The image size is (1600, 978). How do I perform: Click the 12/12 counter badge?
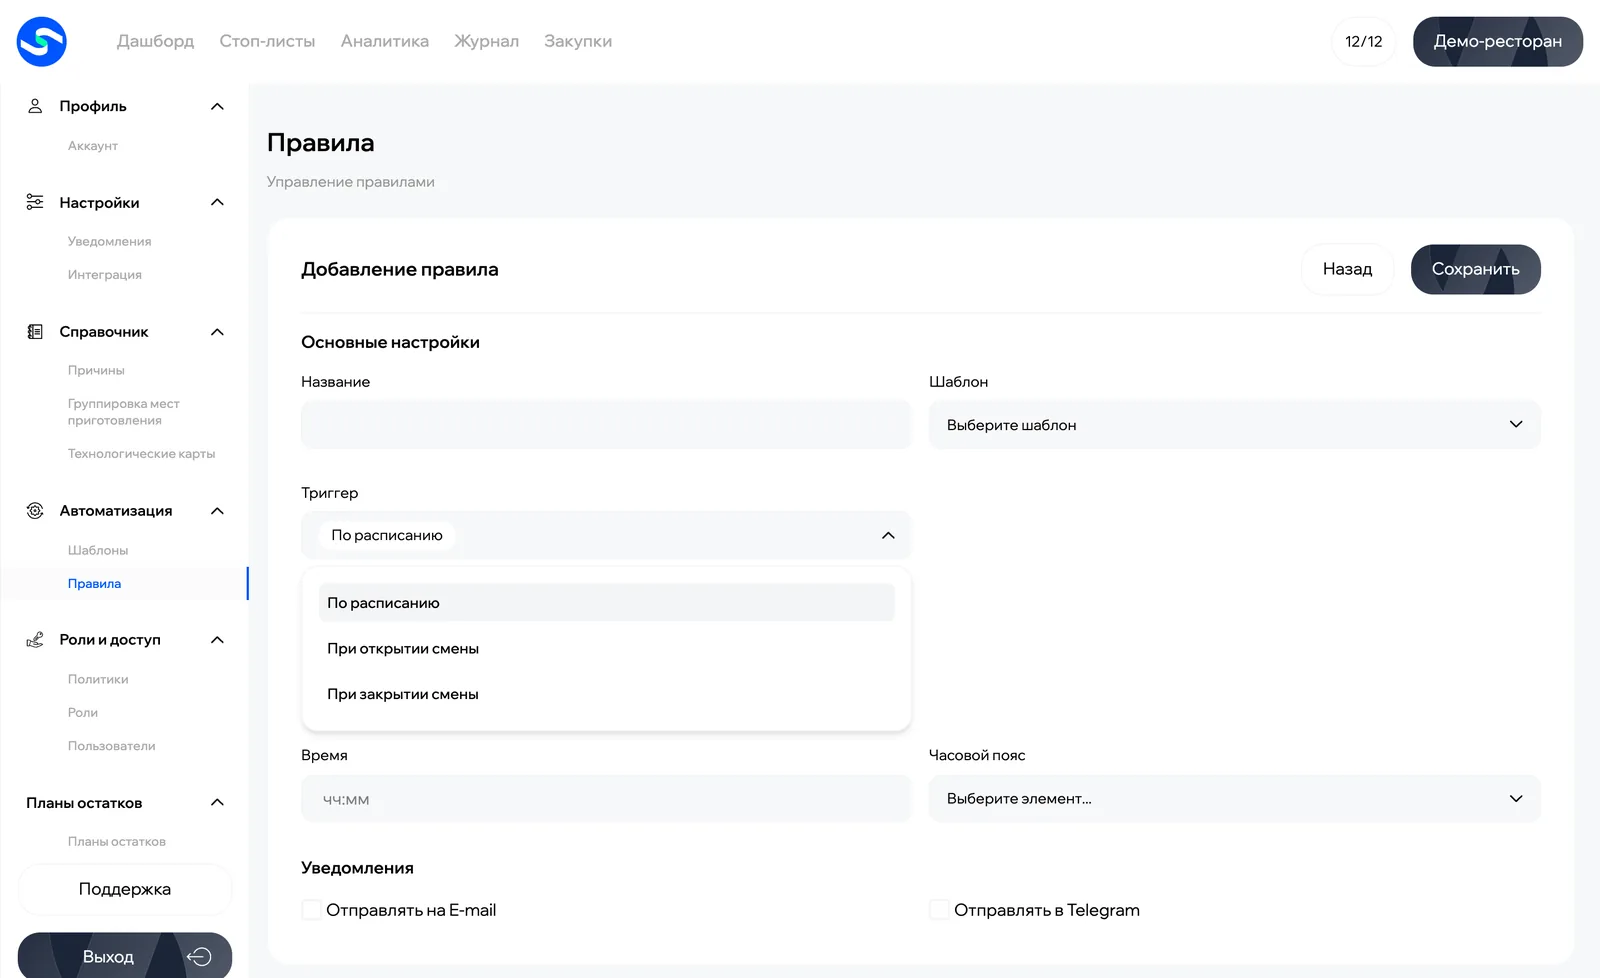(x=1364, y=42)
